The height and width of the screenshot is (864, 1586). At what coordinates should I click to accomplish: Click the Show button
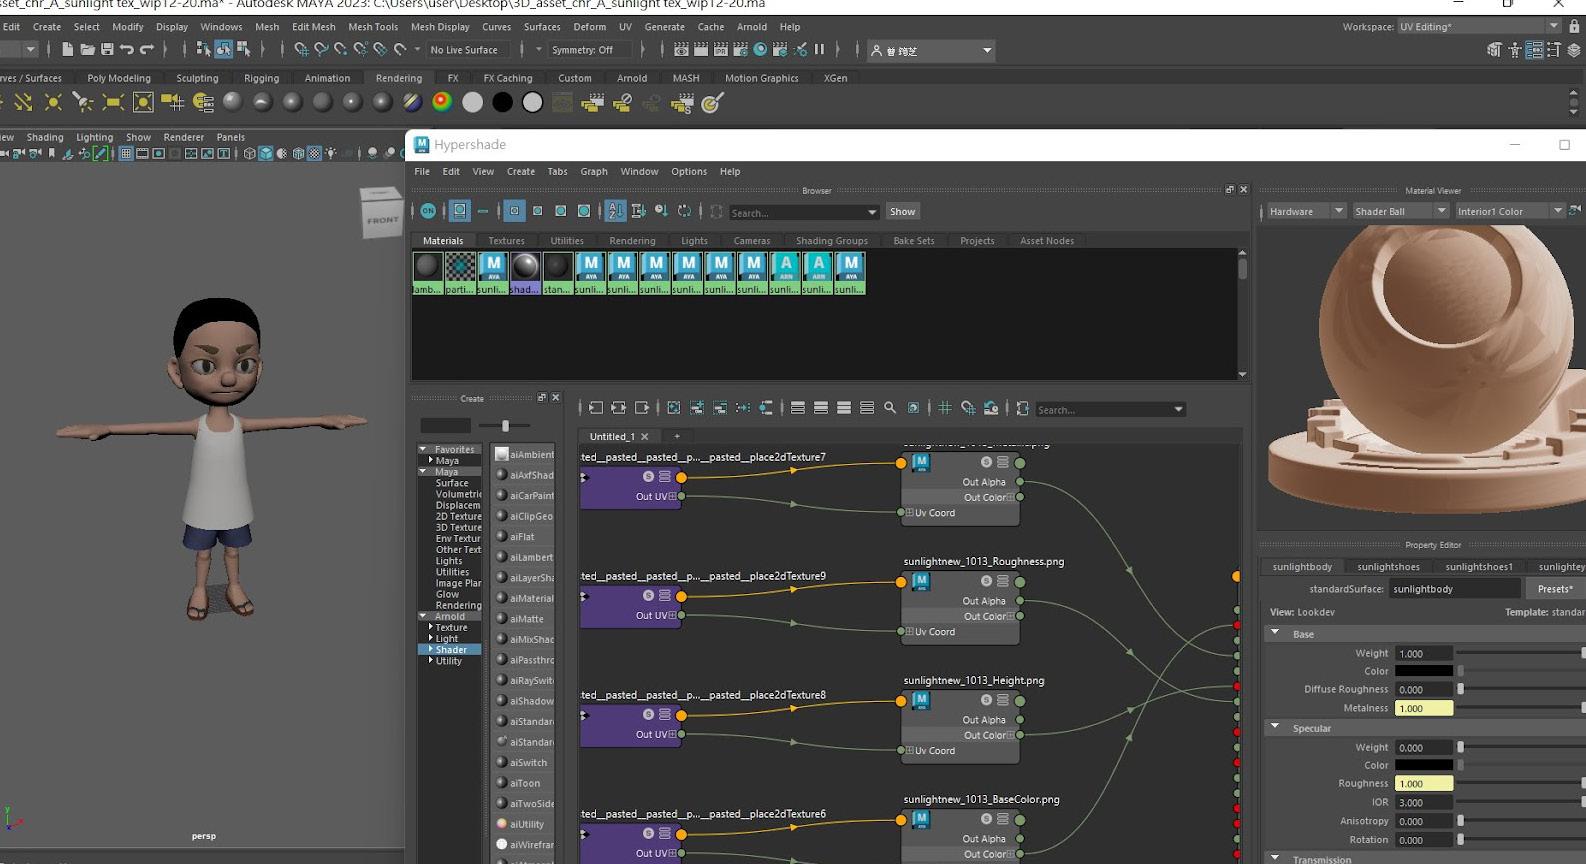(902, 212)
